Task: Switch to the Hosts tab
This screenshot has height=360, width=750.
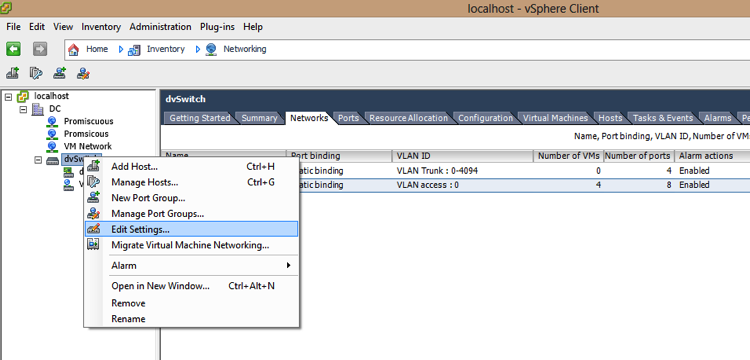Action: pos(610,118)
